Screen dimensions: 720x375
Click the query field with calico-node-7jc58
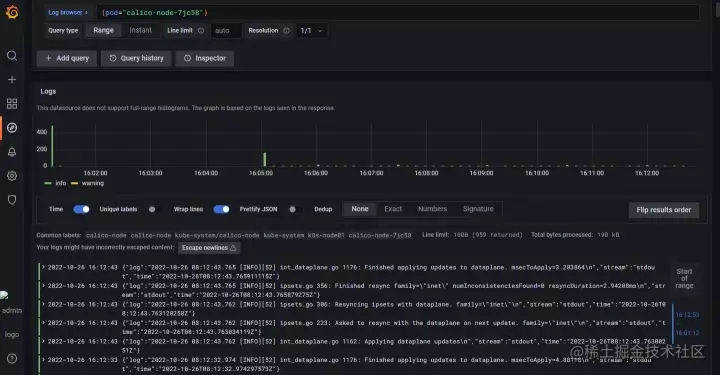[397, 12]
